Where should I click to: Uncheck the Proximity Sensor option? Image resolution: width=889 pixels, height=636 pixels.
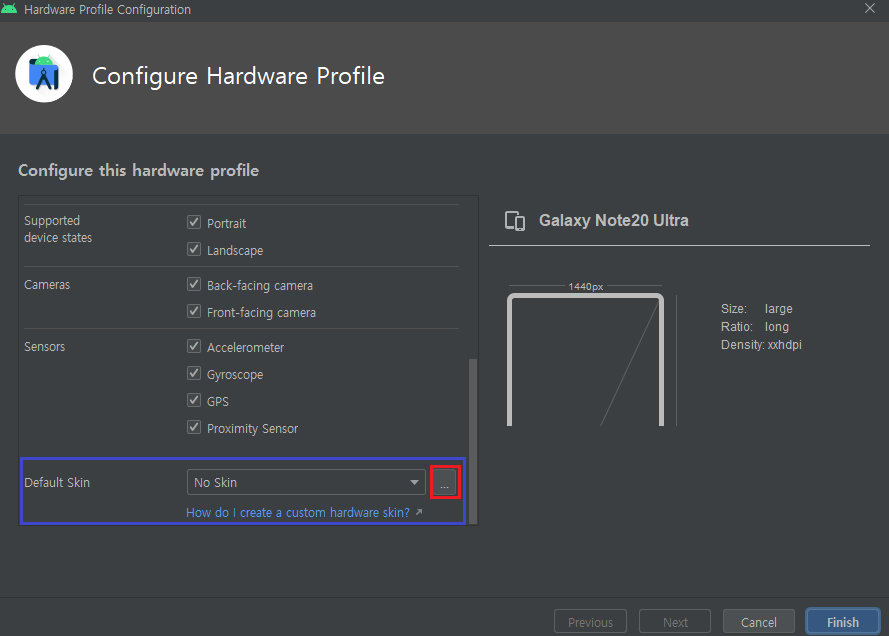pos(194,427)
